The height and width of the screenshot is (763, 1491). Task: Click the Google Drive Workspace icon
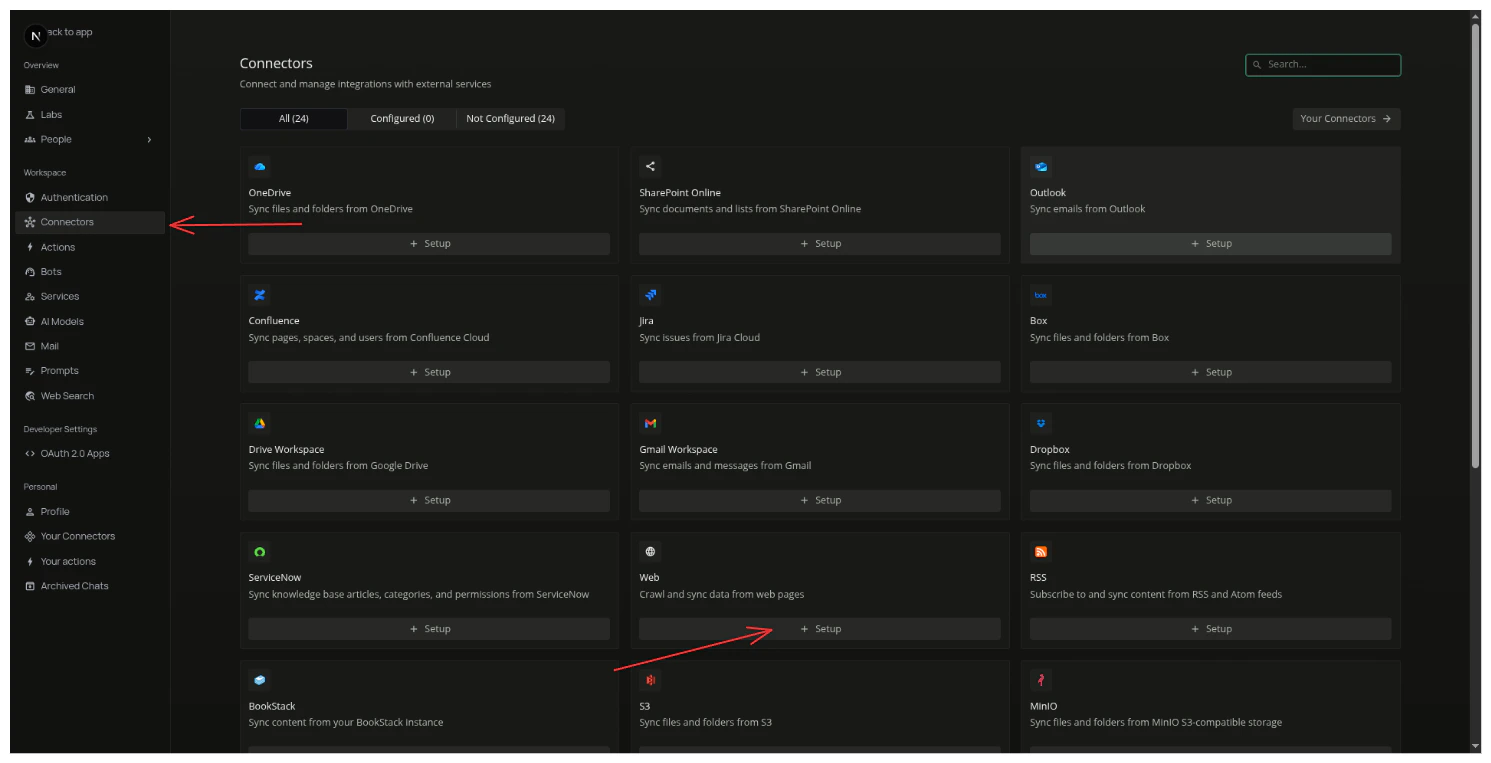[x=260, y=424]
